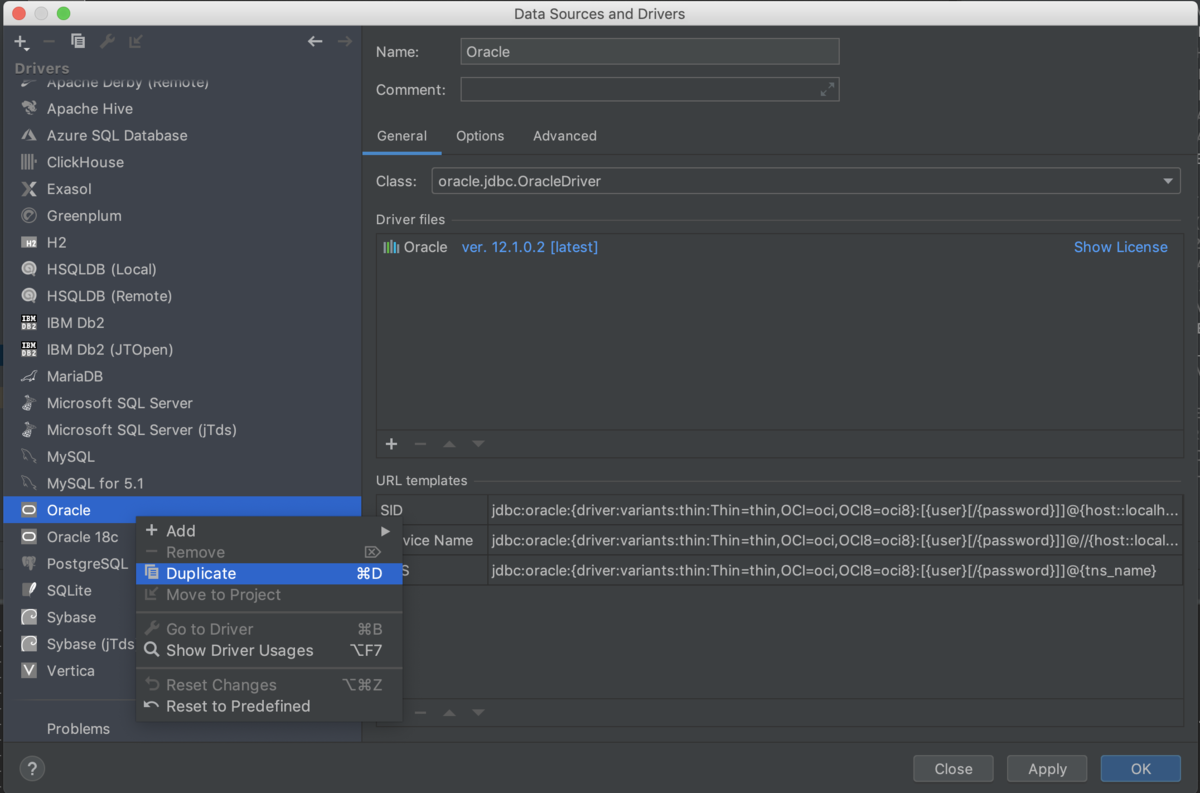Image resolution: width=1200 pixels, height=793 pixels.
Task: Click the Close button
Action: pyautogui.click(x=953, y=769)
